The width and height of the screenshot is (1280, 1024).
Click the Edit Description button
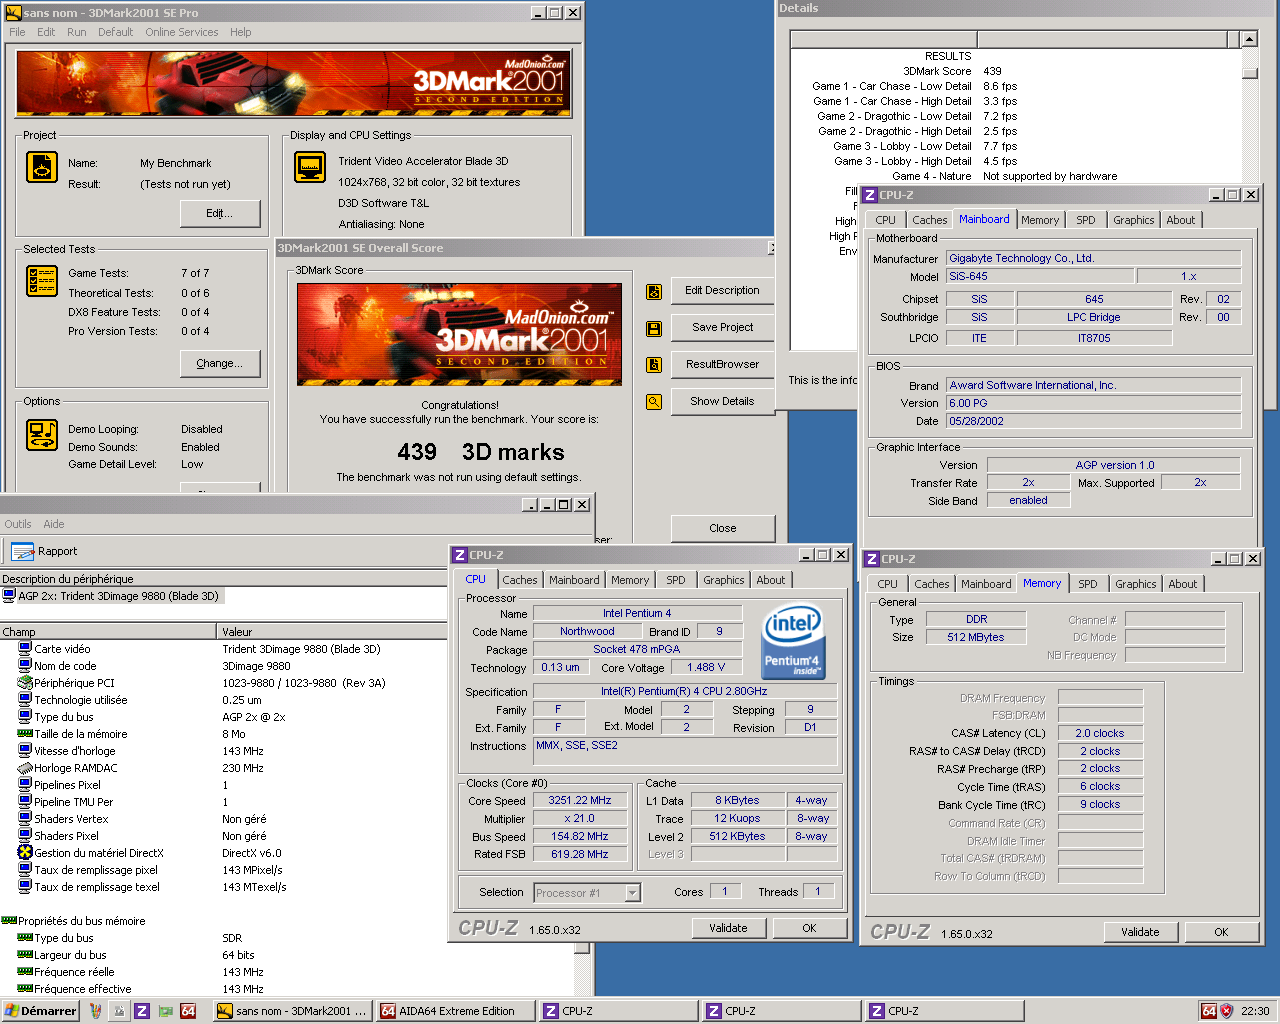click(x=723, y=290)
